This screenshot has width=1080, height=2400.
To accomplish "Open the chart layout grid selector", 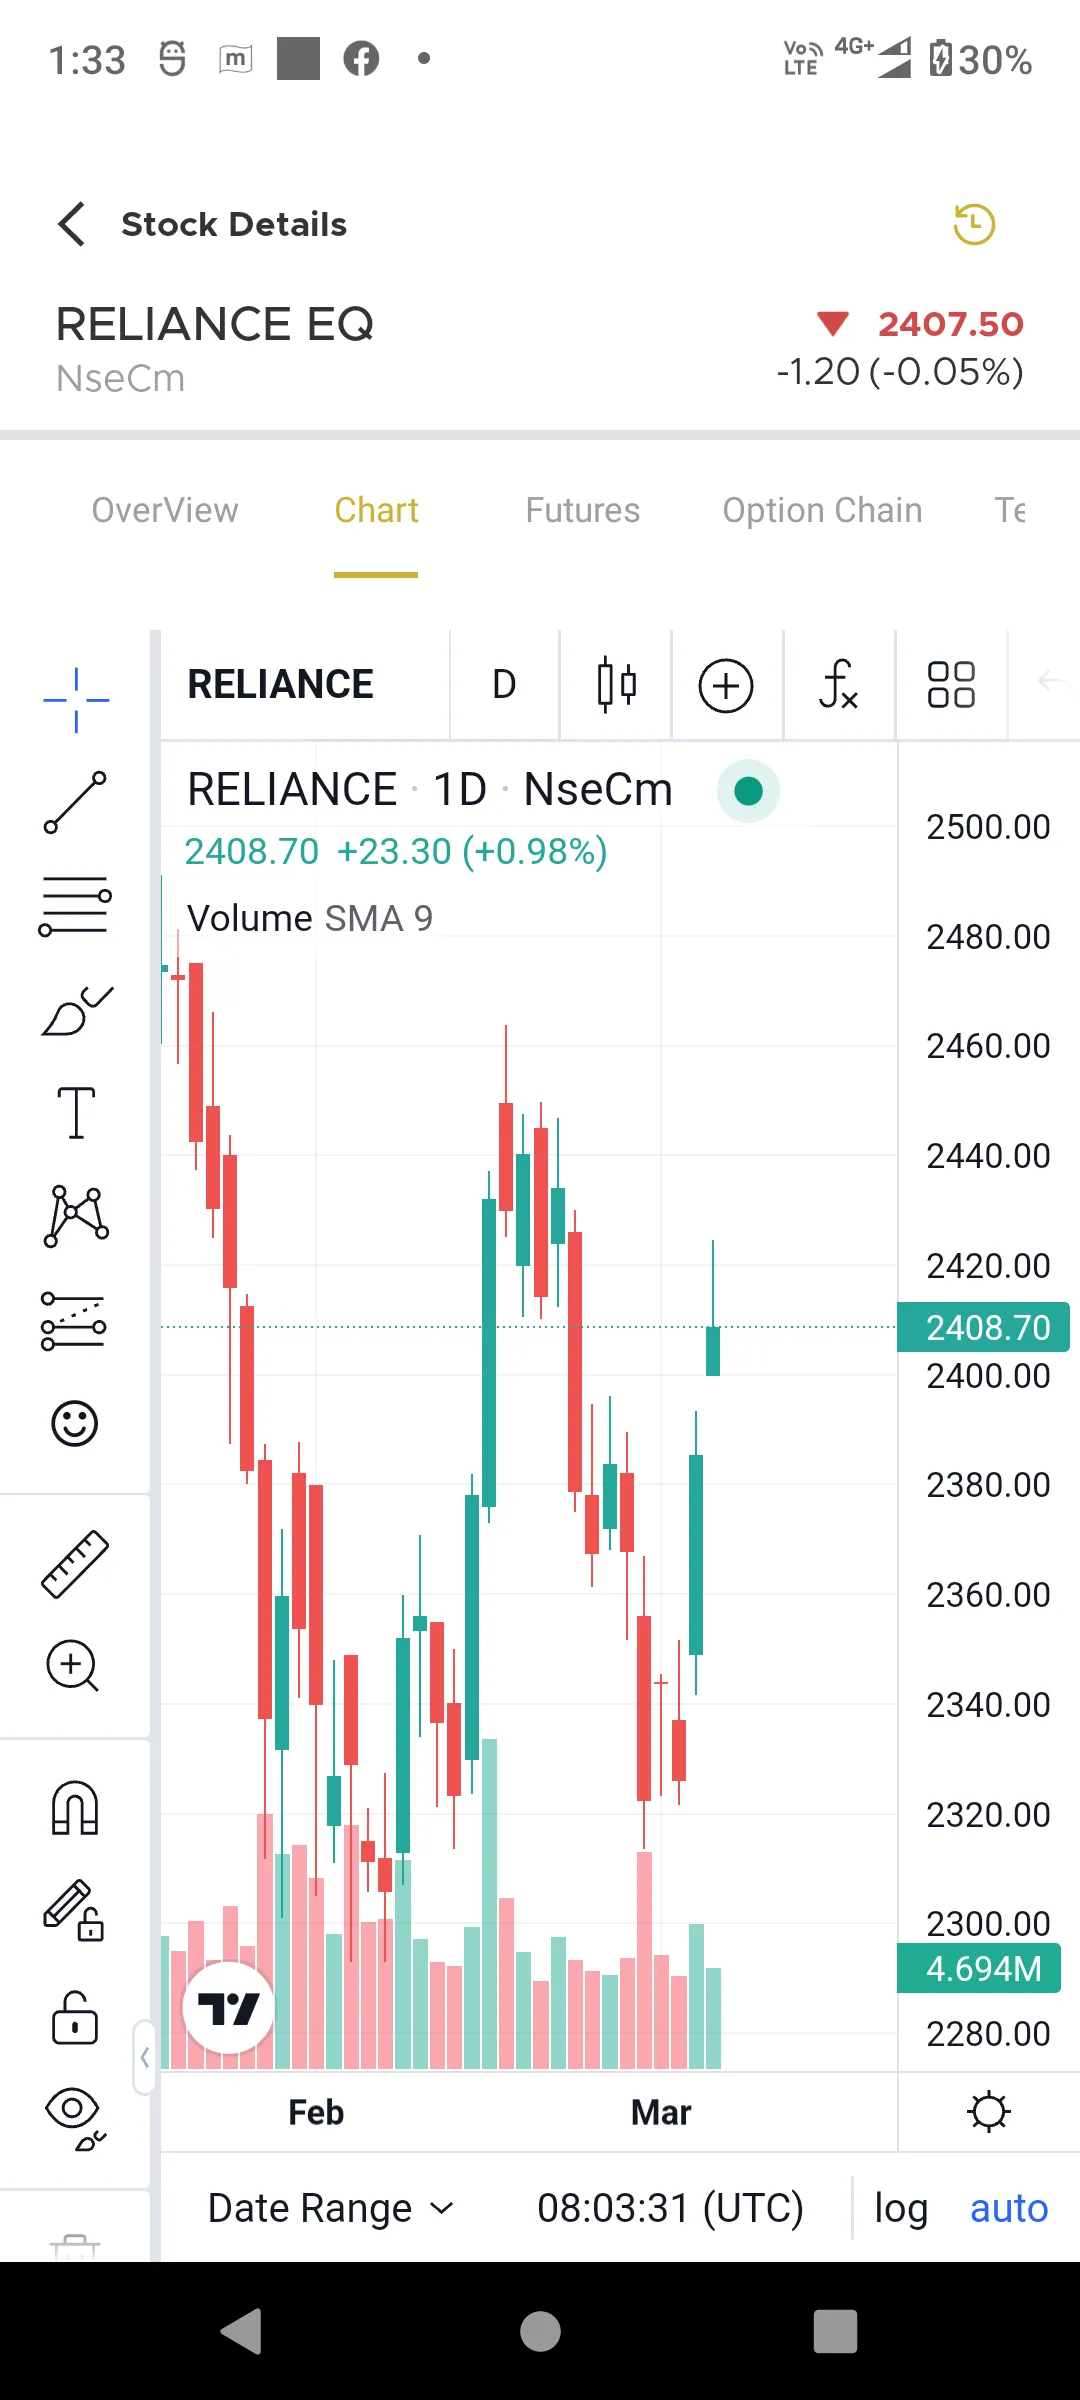I will [951, 685].
